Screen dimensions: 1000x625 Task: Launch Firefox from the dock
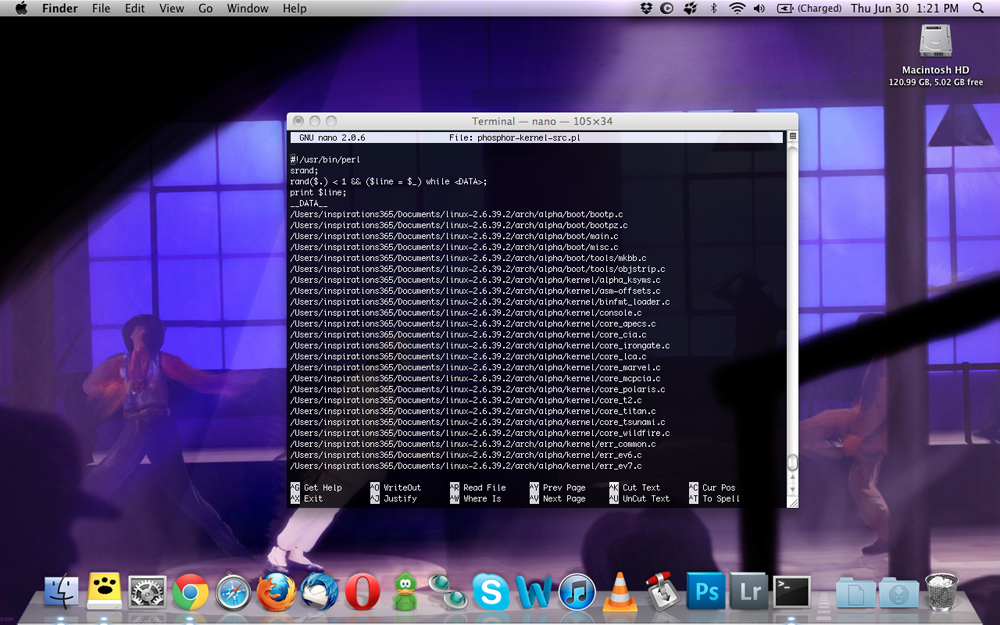point(276,592)
